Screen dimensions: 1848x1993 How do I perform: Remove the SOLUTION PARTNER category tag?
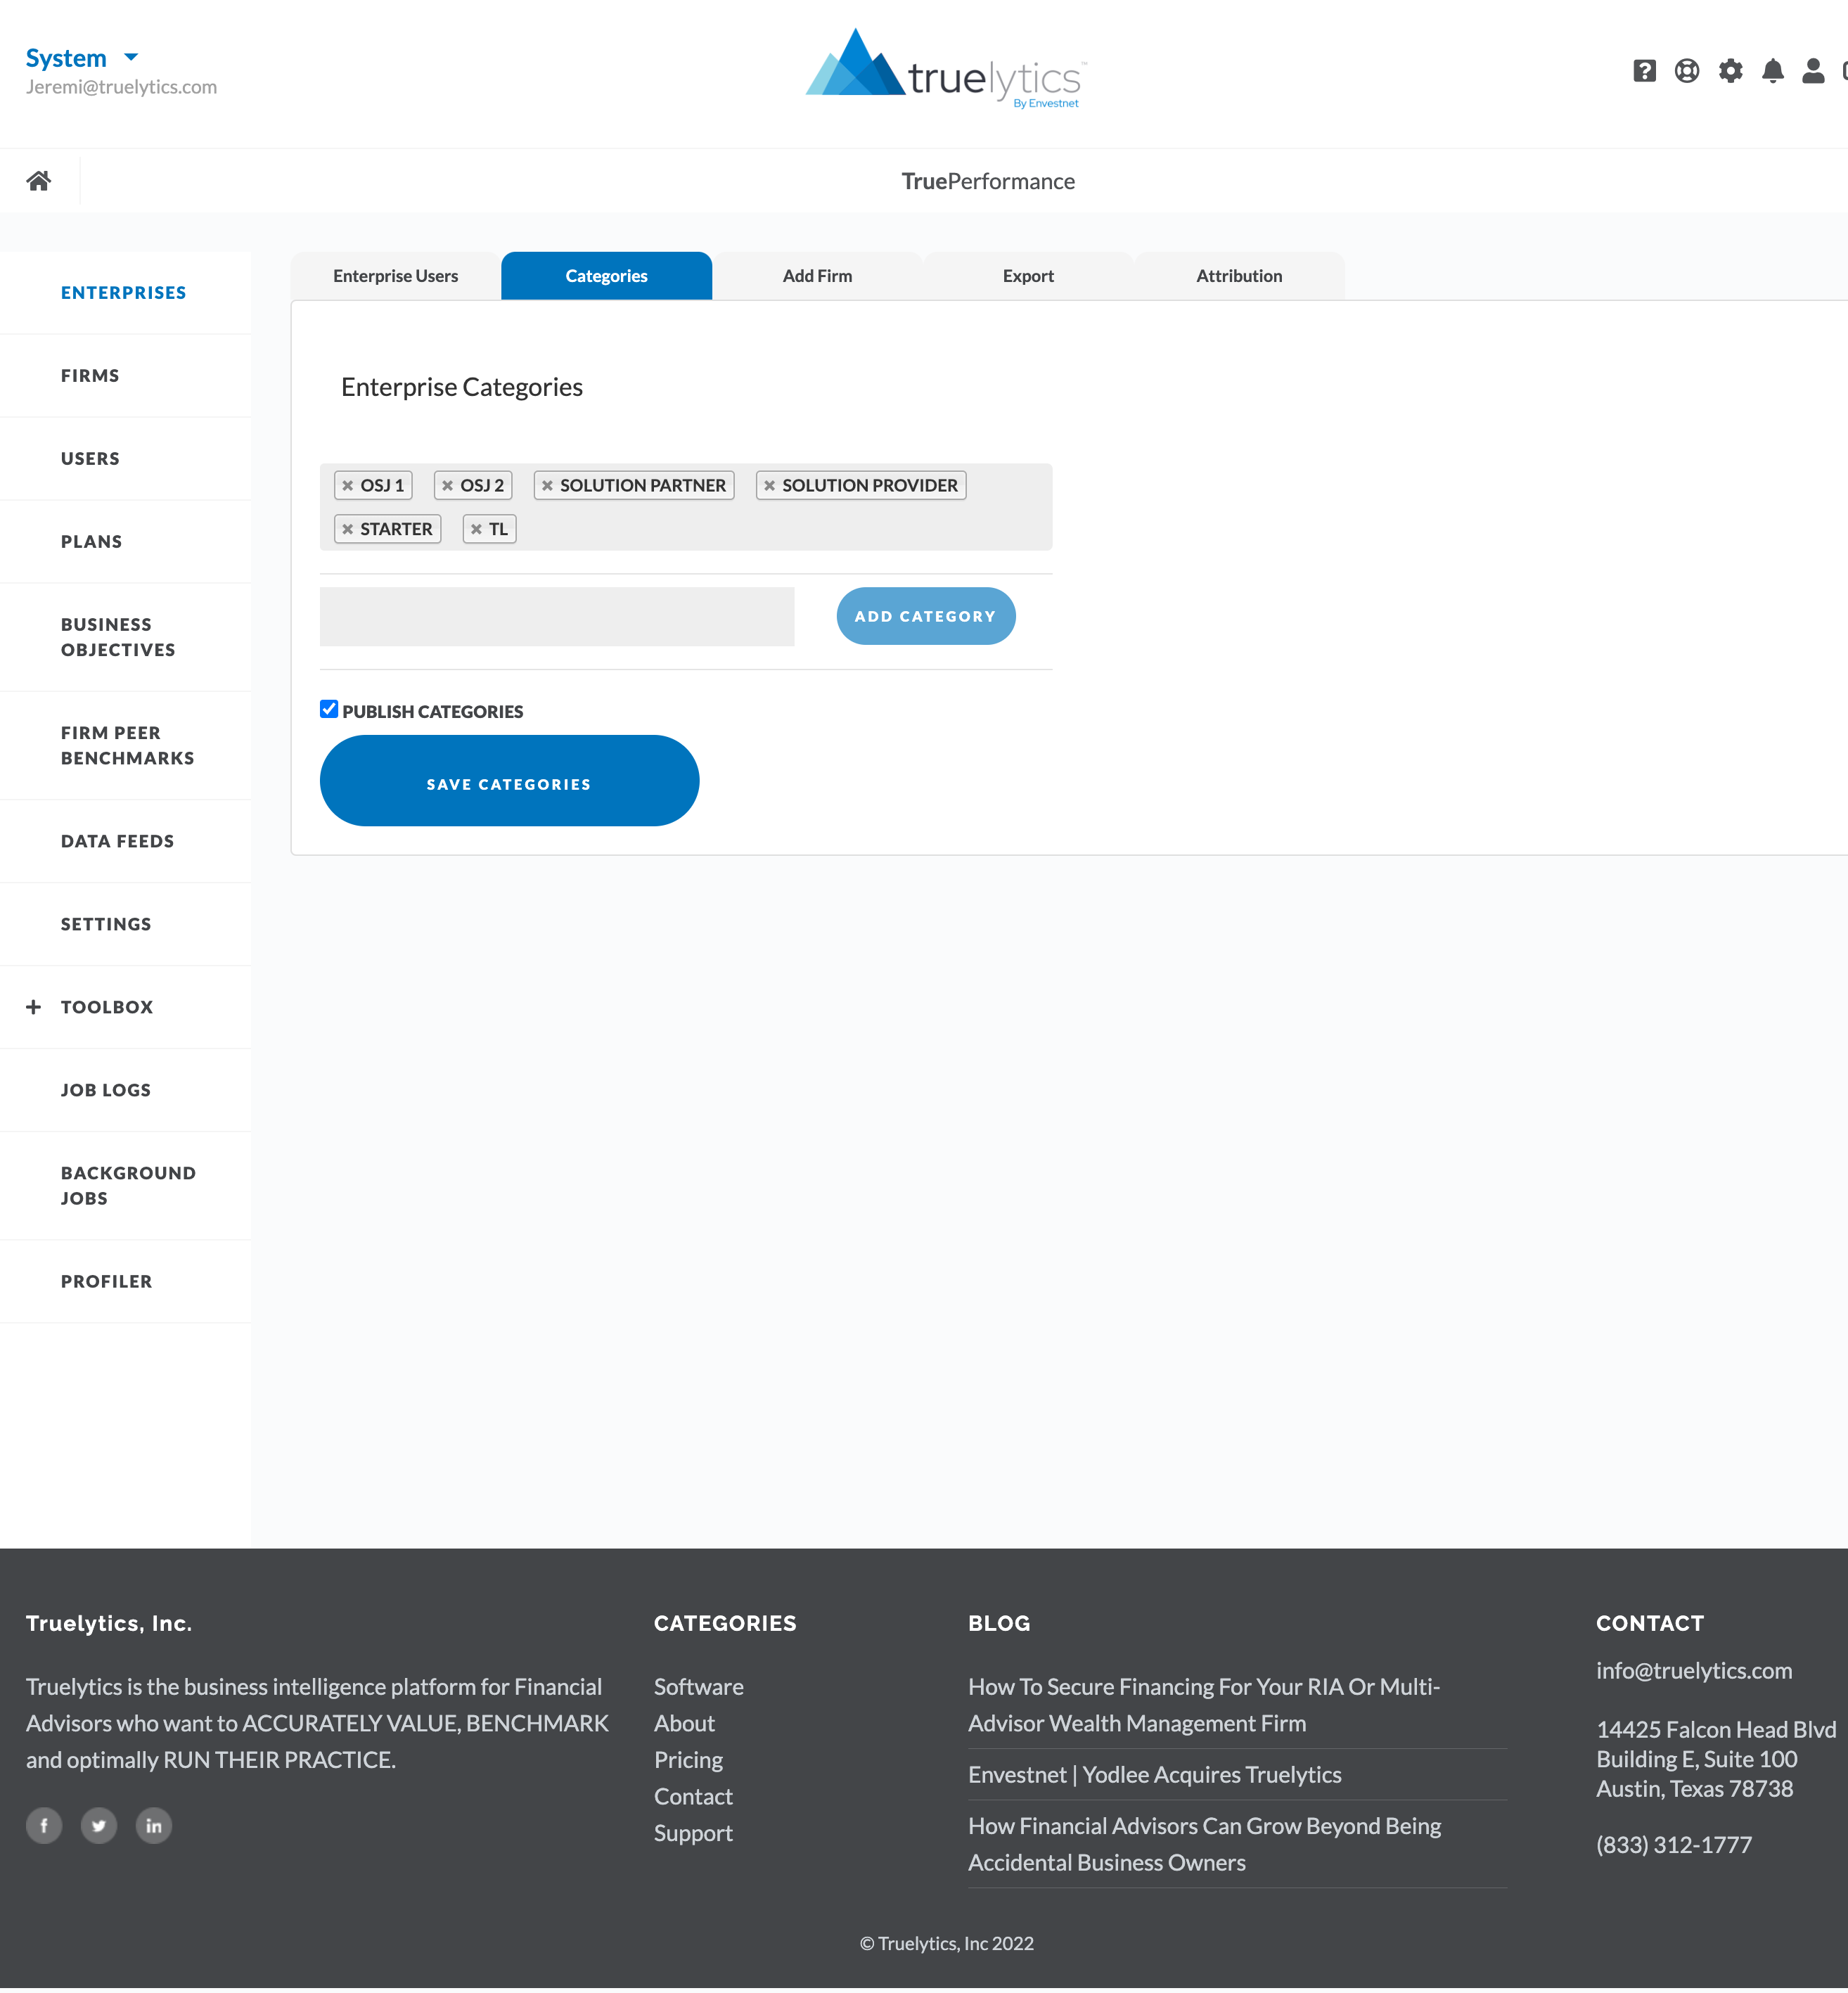coord(547,486)
